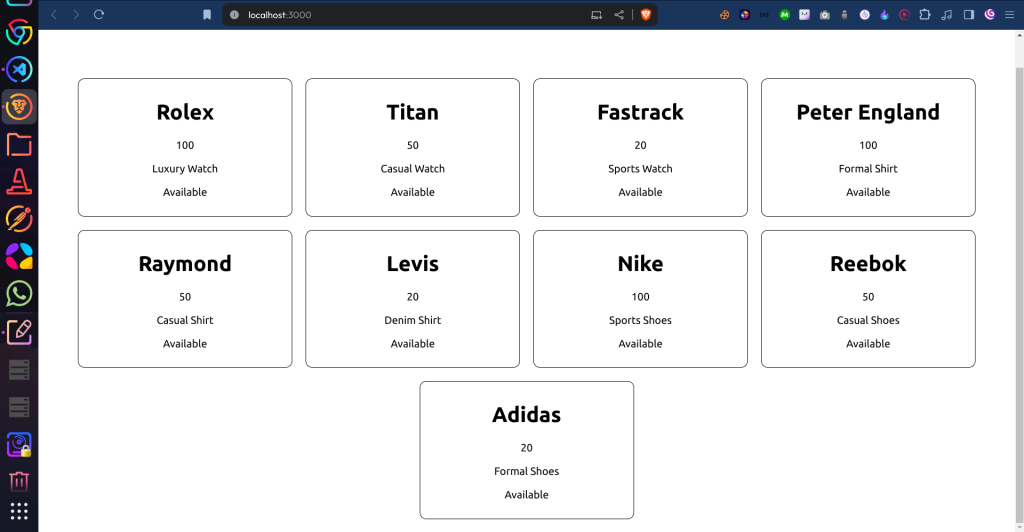Click the Sports Shoes description

click(x=640, y=320)
